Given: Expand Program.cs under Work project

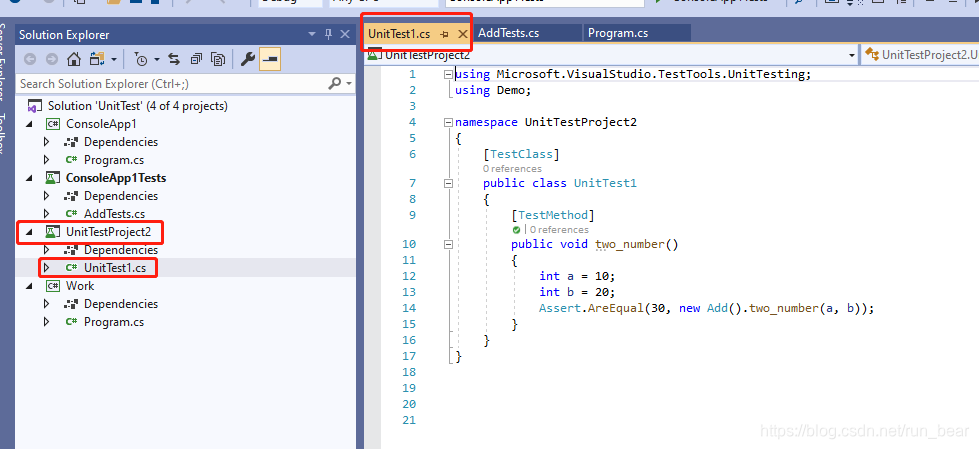Looking at the screenshot, I should click(x=46, y=322).
